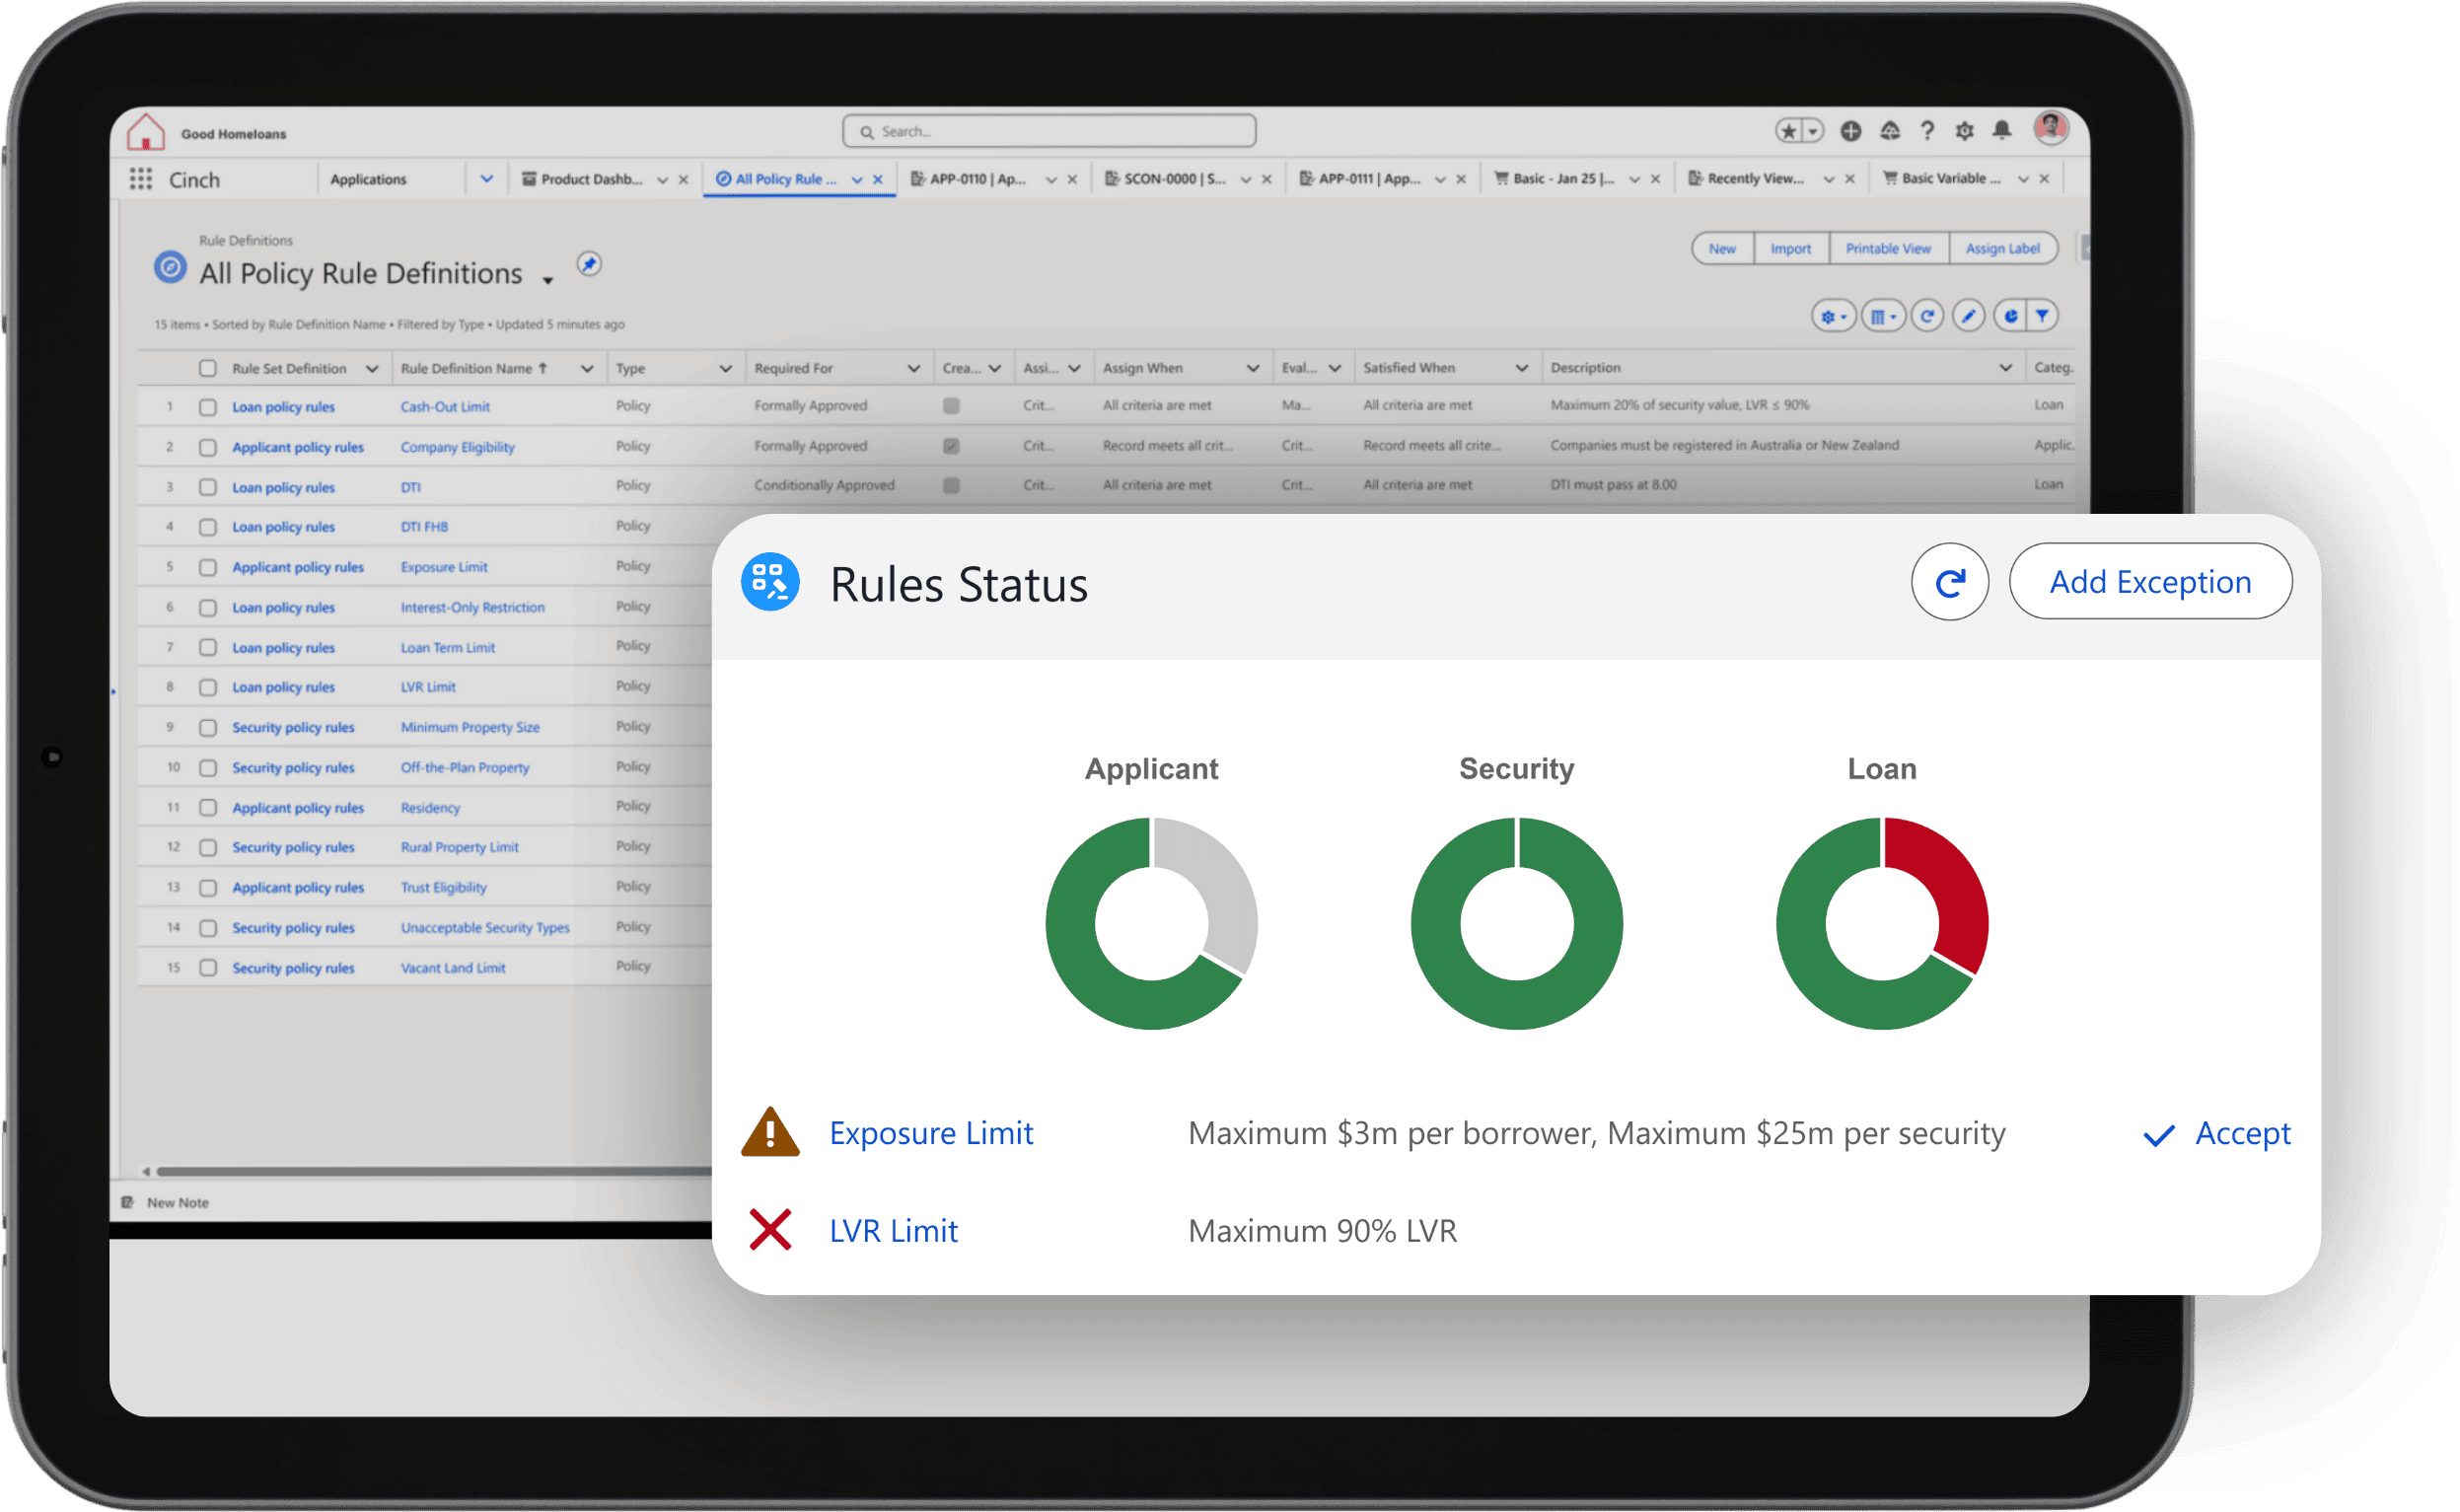This screenshot has height=1512, width=2460.
Task: Click the charts pie icon in list toolbar
Action: tap(2010, 316)
